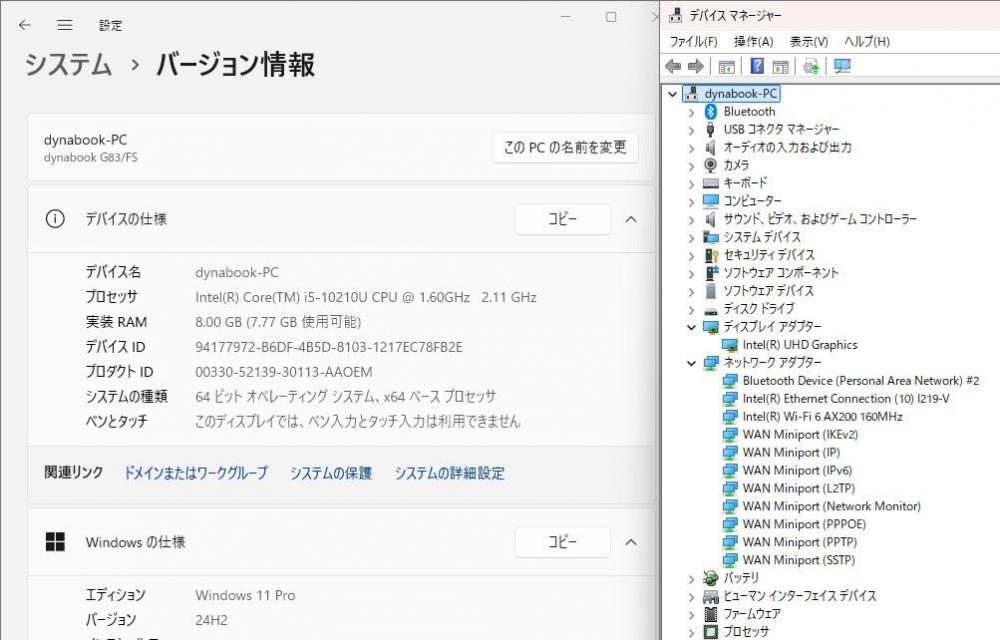Image resolution: width=1000 pixels, height=640 pixels.
Task: Click the この PC の名前を変更 button
Action: pos(565,148)
